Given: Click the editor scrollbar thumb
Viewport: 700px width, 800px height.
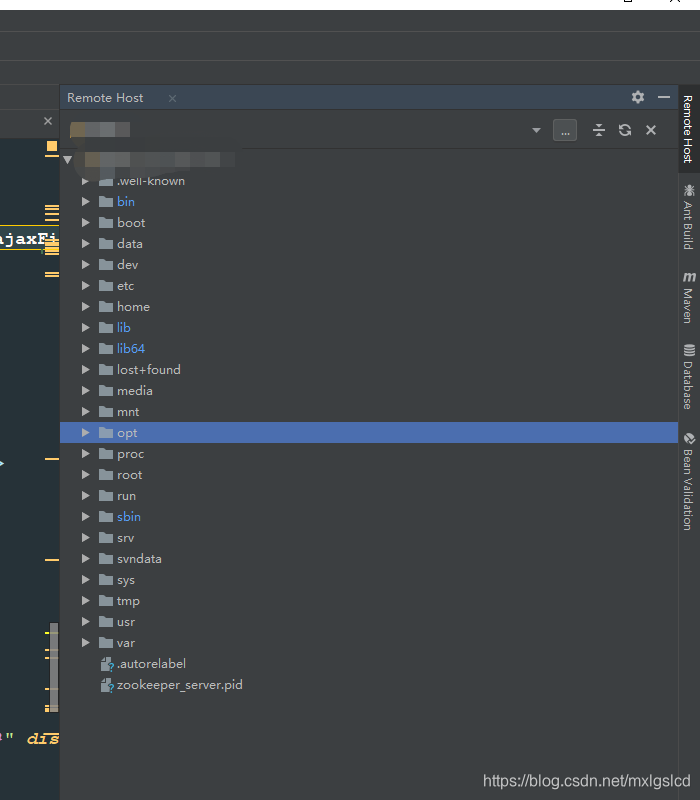Looking at the screenshot, I should (54, 667).
